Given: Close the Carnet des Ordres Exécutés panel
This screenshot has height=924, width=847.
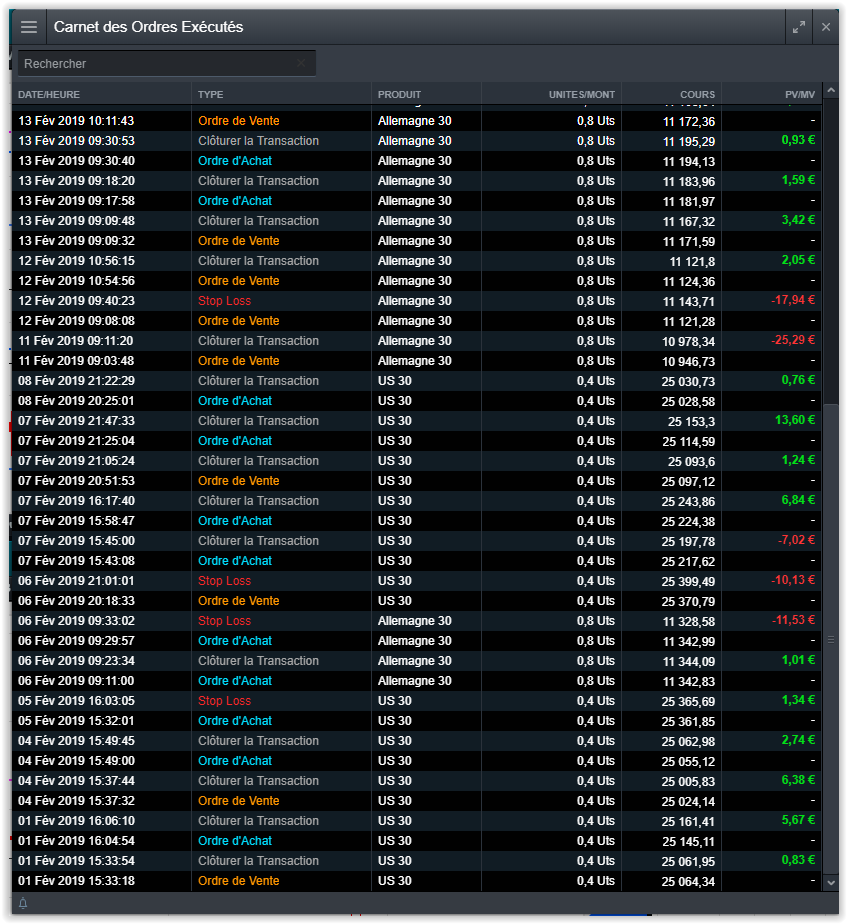Looking at the screenshot, I should (x=826, y=27).
